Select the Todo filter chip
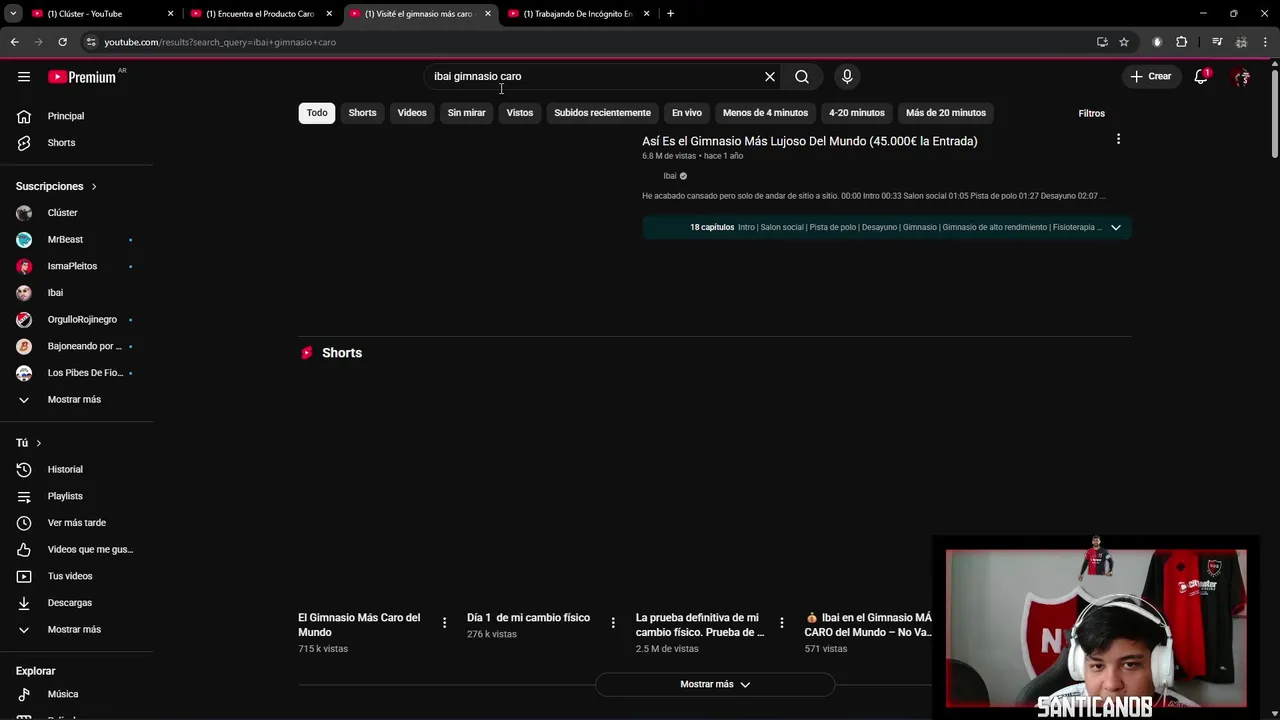 point(317,113)
